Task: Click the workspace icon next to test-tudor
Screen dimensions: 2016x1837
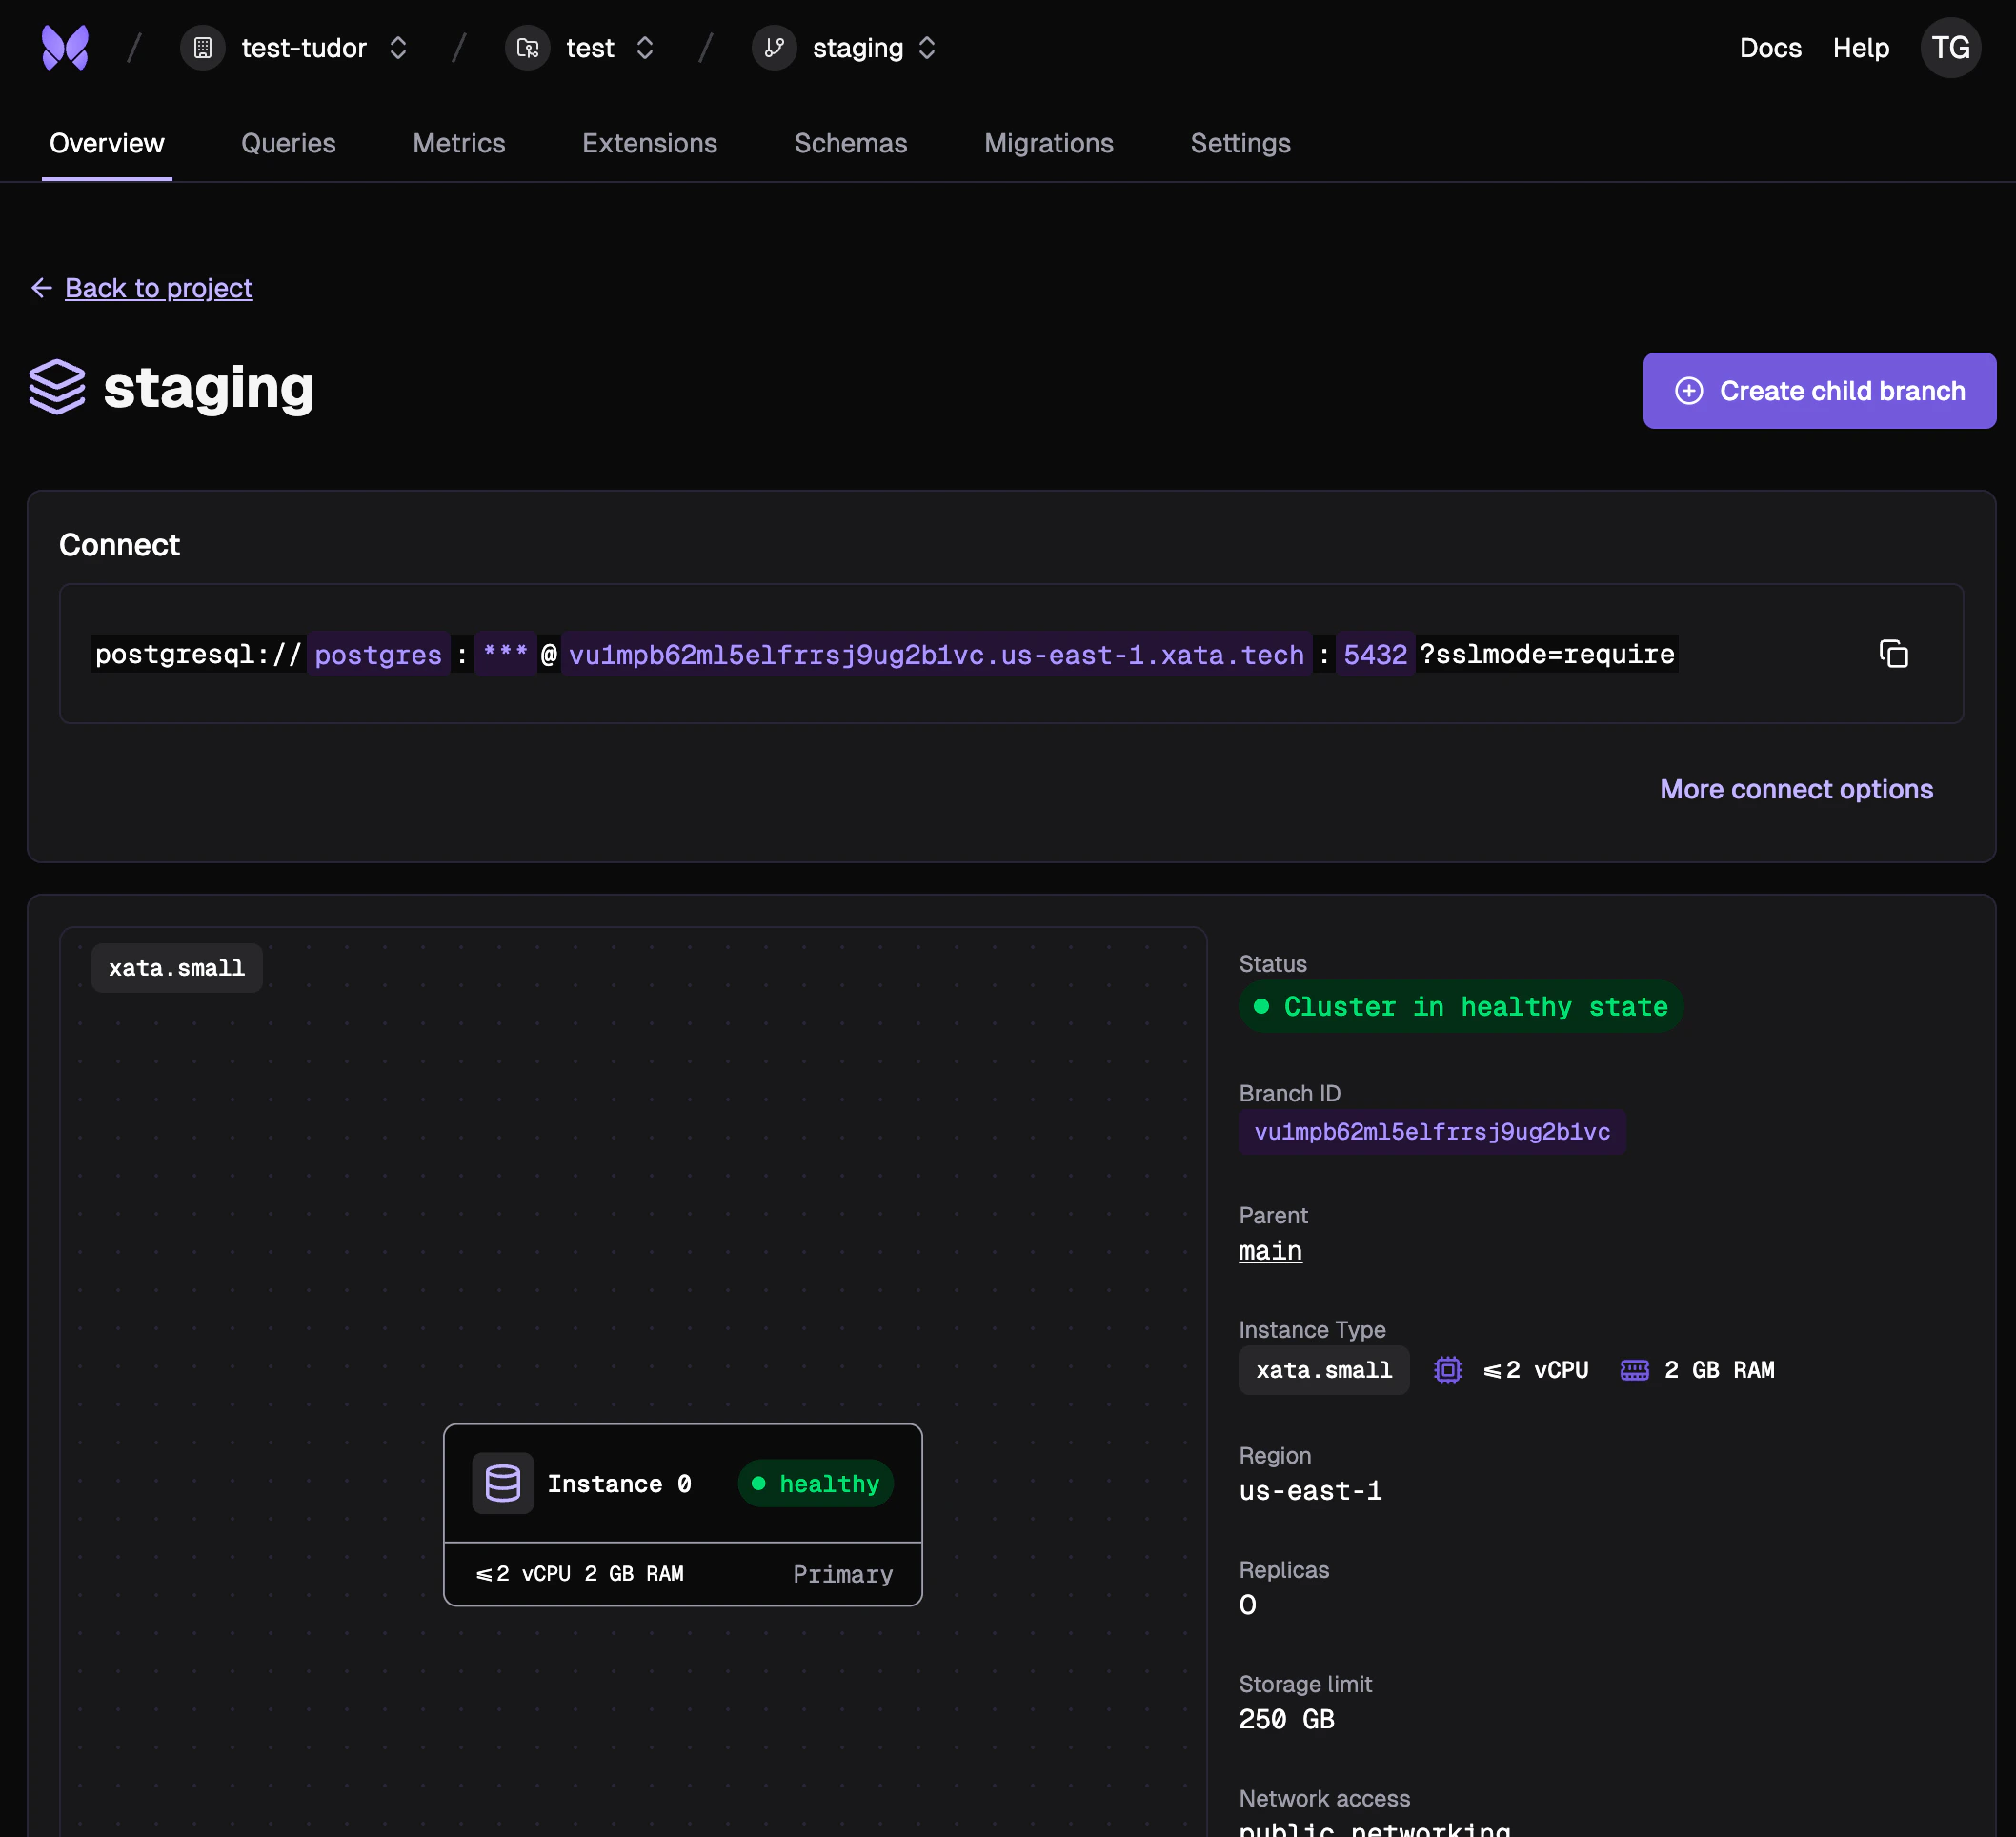Action: 202,47
